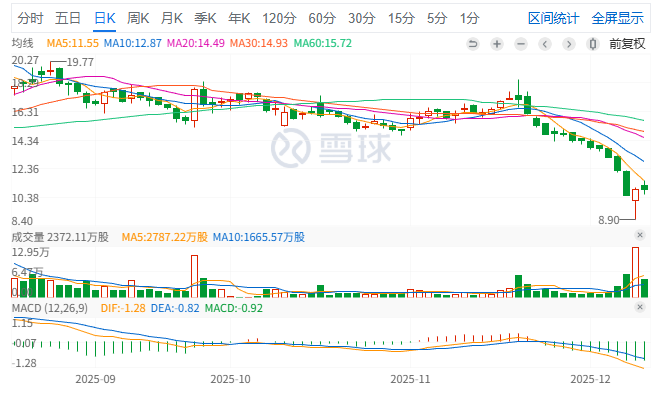
Task: Switch to the 5分 chart
Action: (437, 18)
